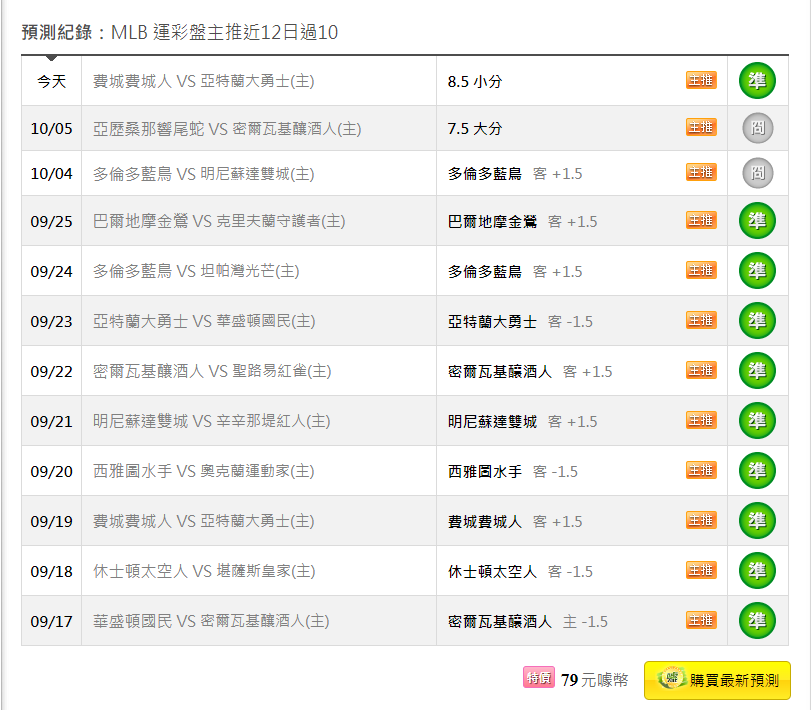The width and height of the screenshot is (812, 710).
Task: Click the orange 主推 badge in 09/24 row
Action: point(701,270)
